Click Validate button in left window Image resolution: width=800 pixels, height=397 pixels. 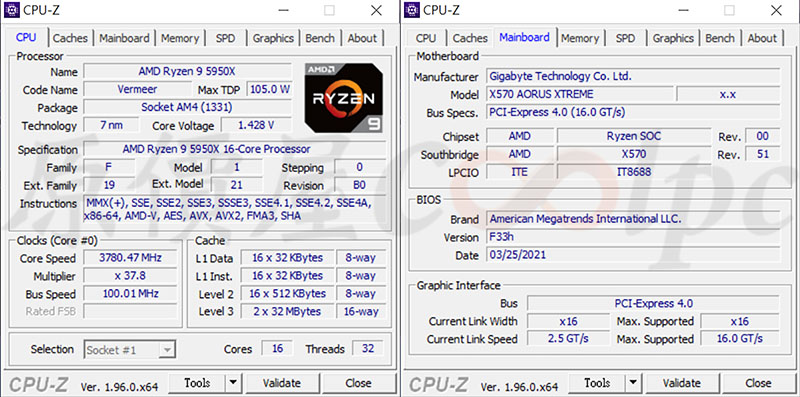(x=282, y=383)
